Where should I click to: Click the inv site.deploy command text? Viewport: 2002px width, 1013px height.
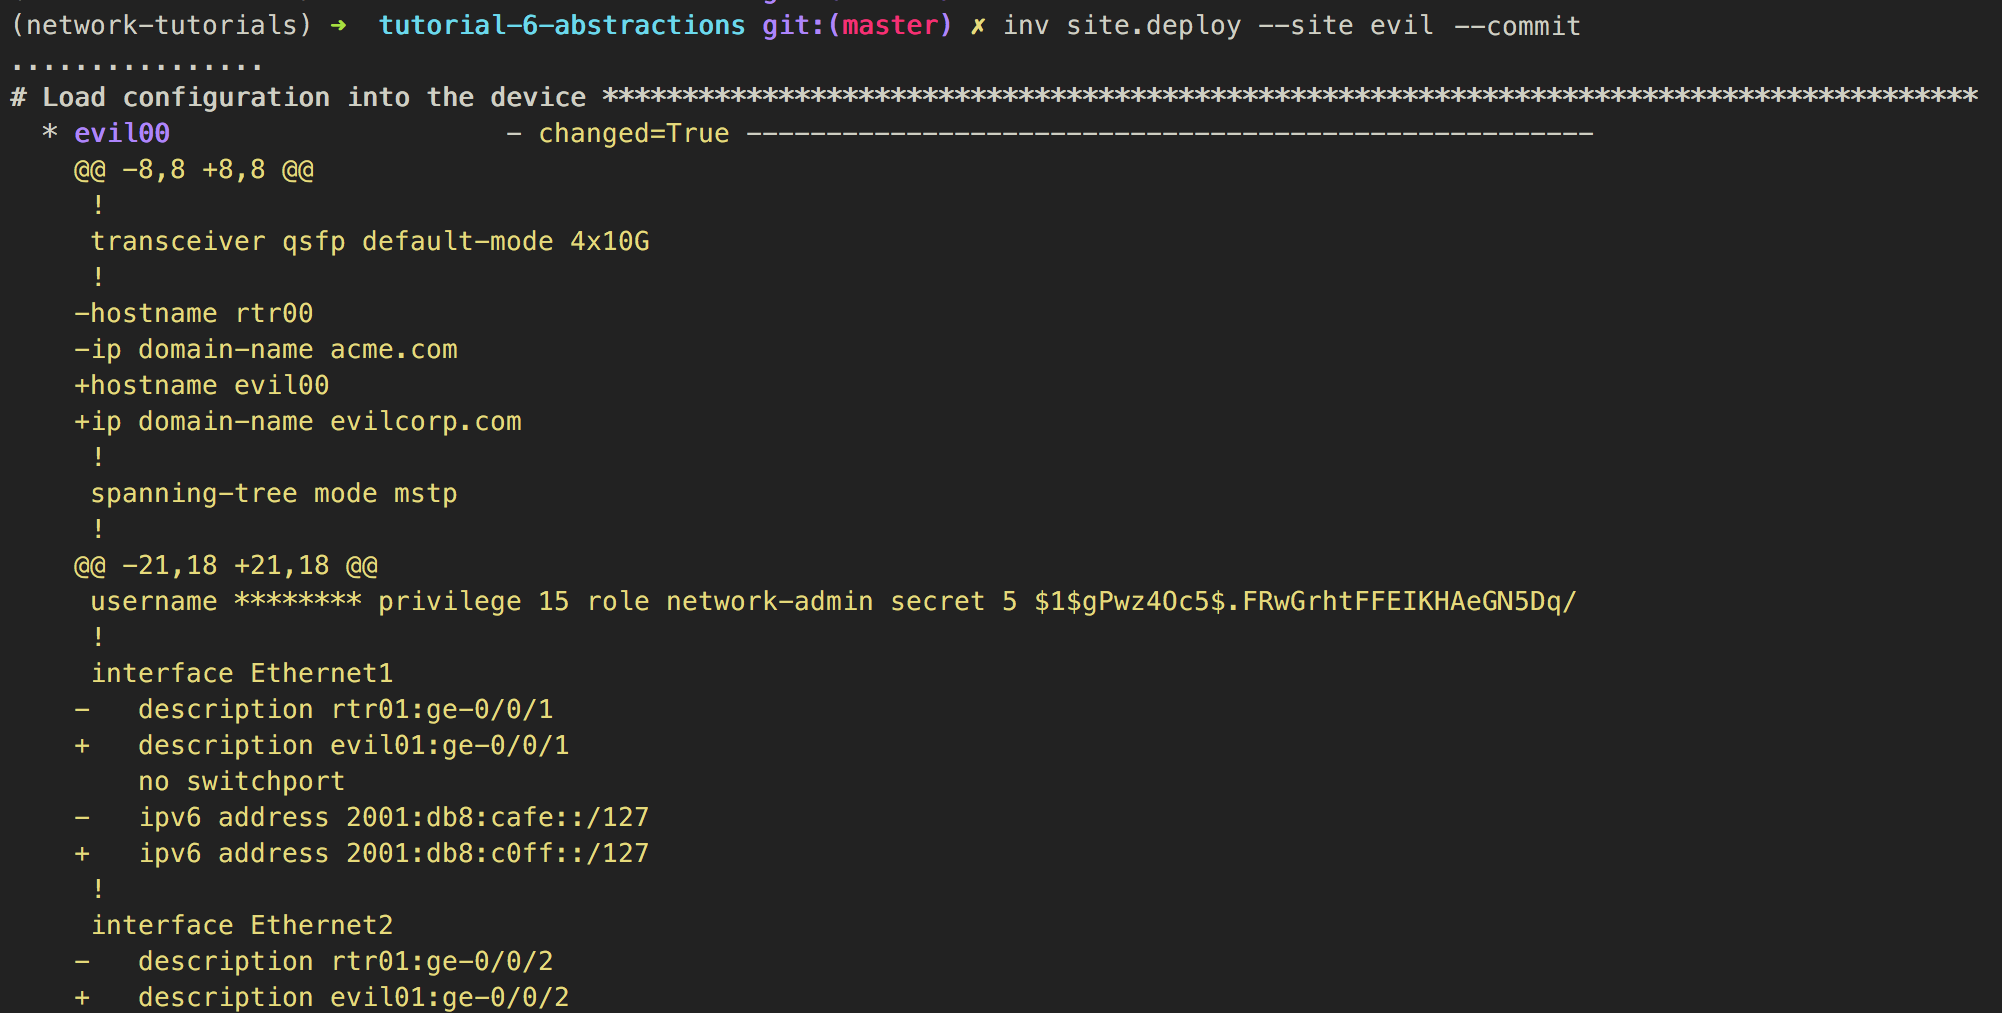[x=1122, y=26]
